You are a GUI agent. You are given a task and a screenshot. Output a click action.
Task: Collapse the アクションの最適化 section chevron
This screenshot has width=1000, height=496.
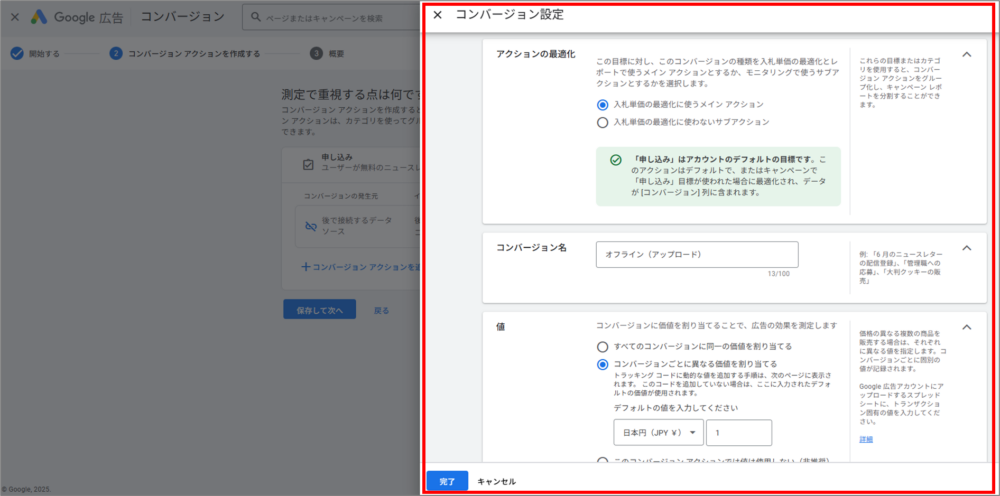click(966, 55)
